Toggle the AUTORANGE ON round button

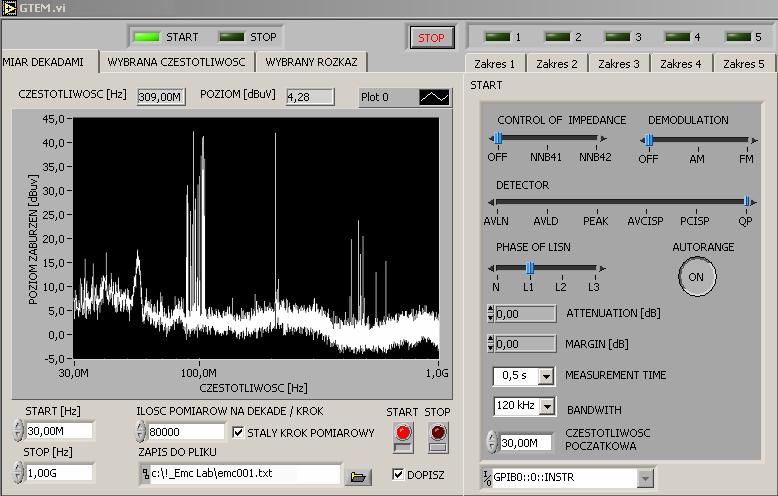(697, 277)
